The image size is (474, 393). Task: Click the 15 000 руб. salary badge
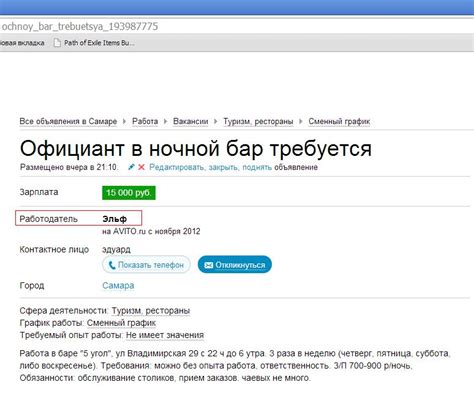129,193
